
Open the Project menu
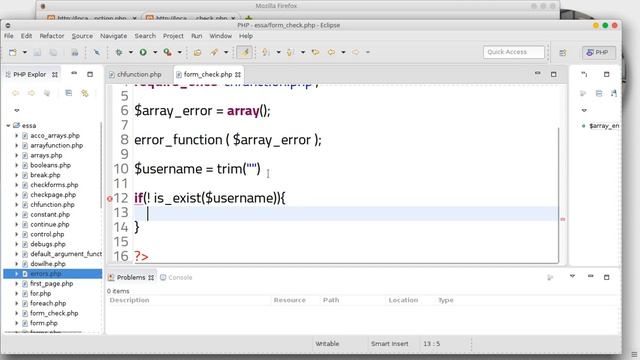[173, 36]
